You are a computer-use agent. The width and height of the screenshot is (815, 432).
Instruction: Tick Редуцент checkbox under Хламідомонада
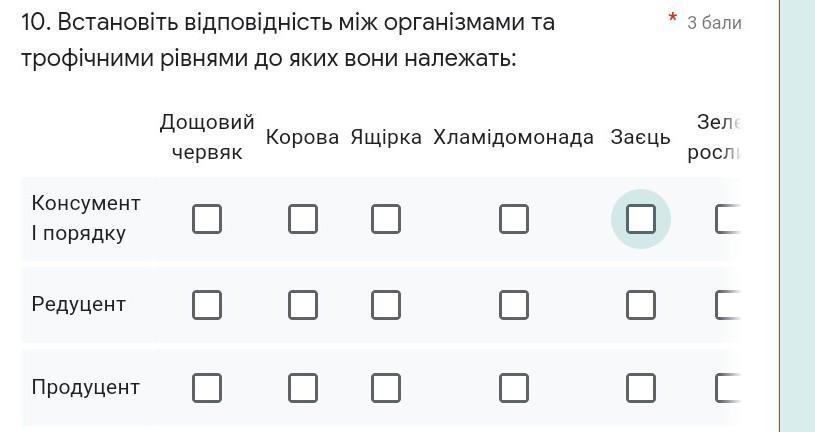point(514,304)
